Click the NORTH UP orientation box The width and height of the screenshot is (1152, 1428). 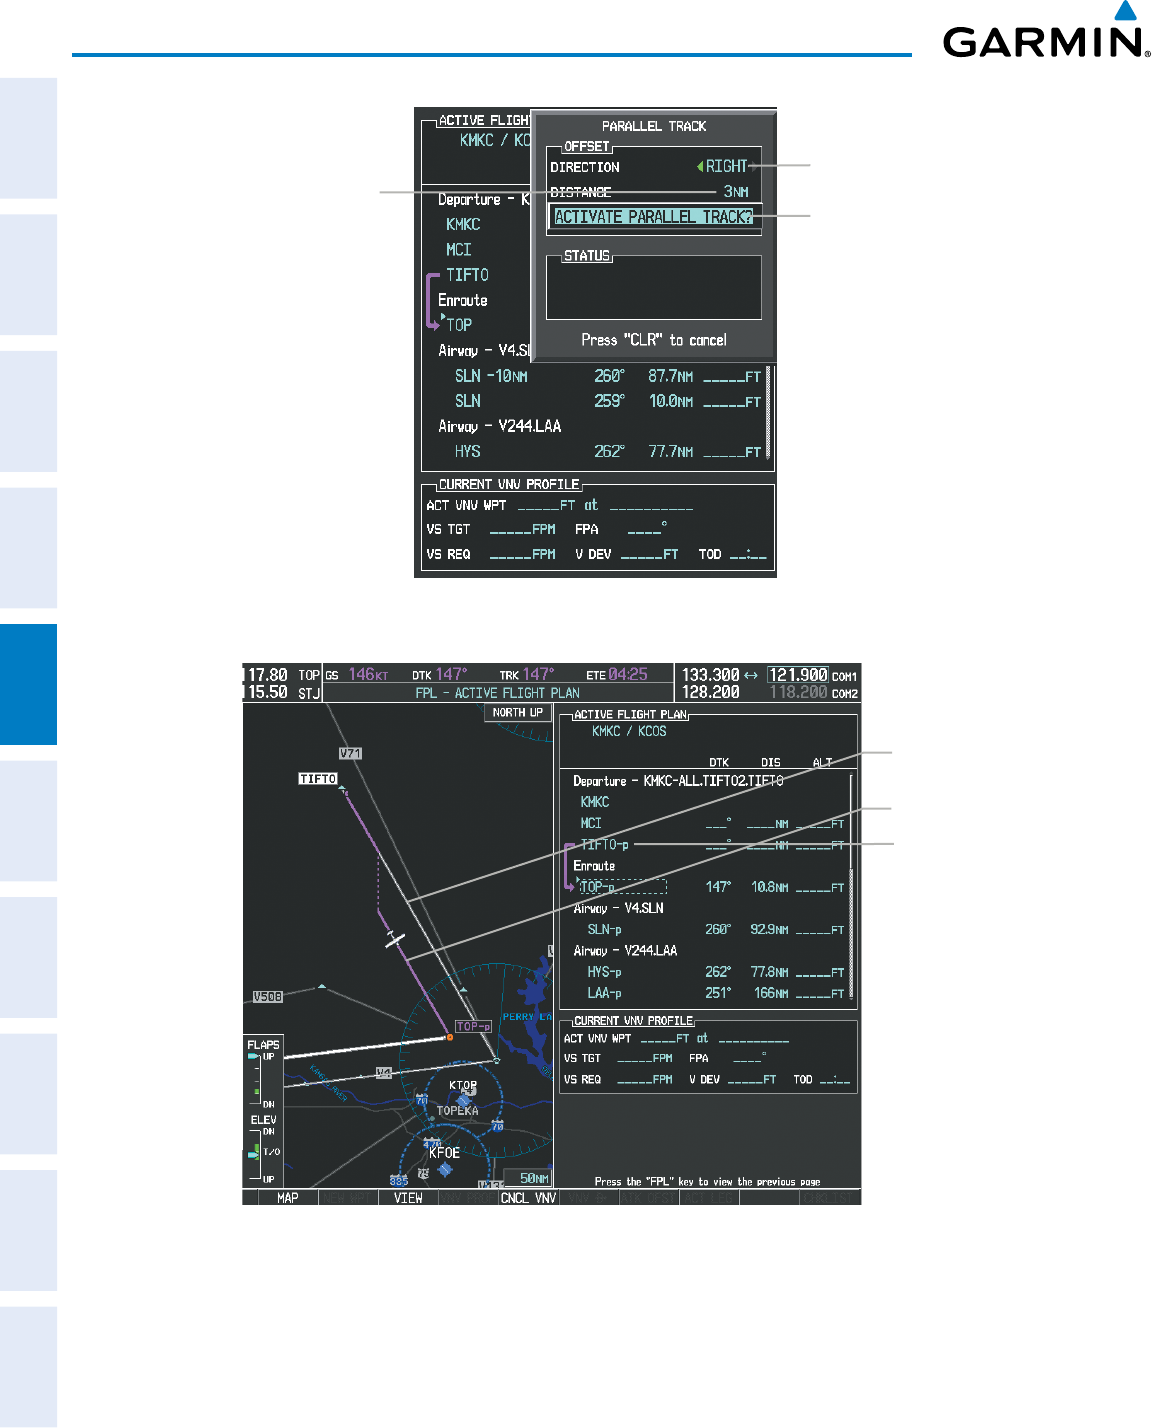point(517,712)
